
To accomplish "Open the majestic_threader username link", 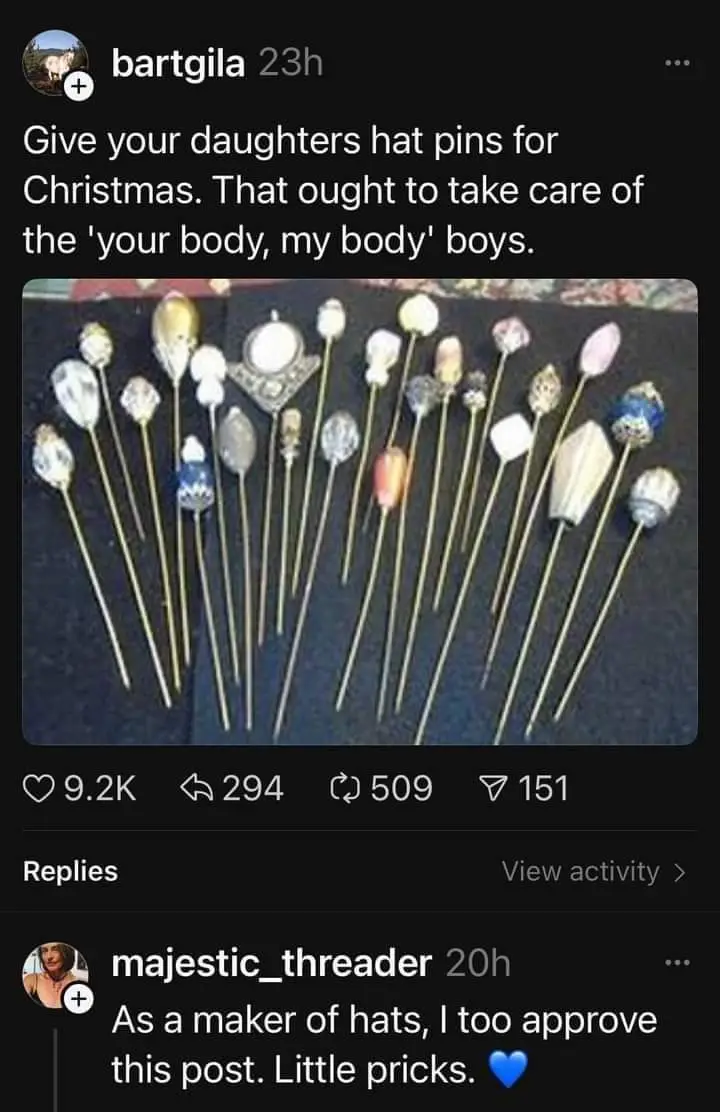I will pos(272,964).
